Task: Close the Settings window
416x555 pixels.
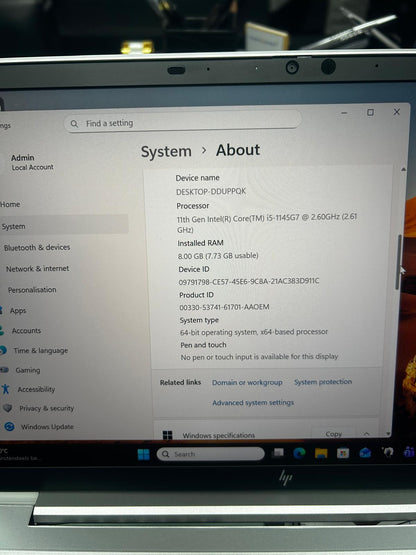Action: coord(397,112)
